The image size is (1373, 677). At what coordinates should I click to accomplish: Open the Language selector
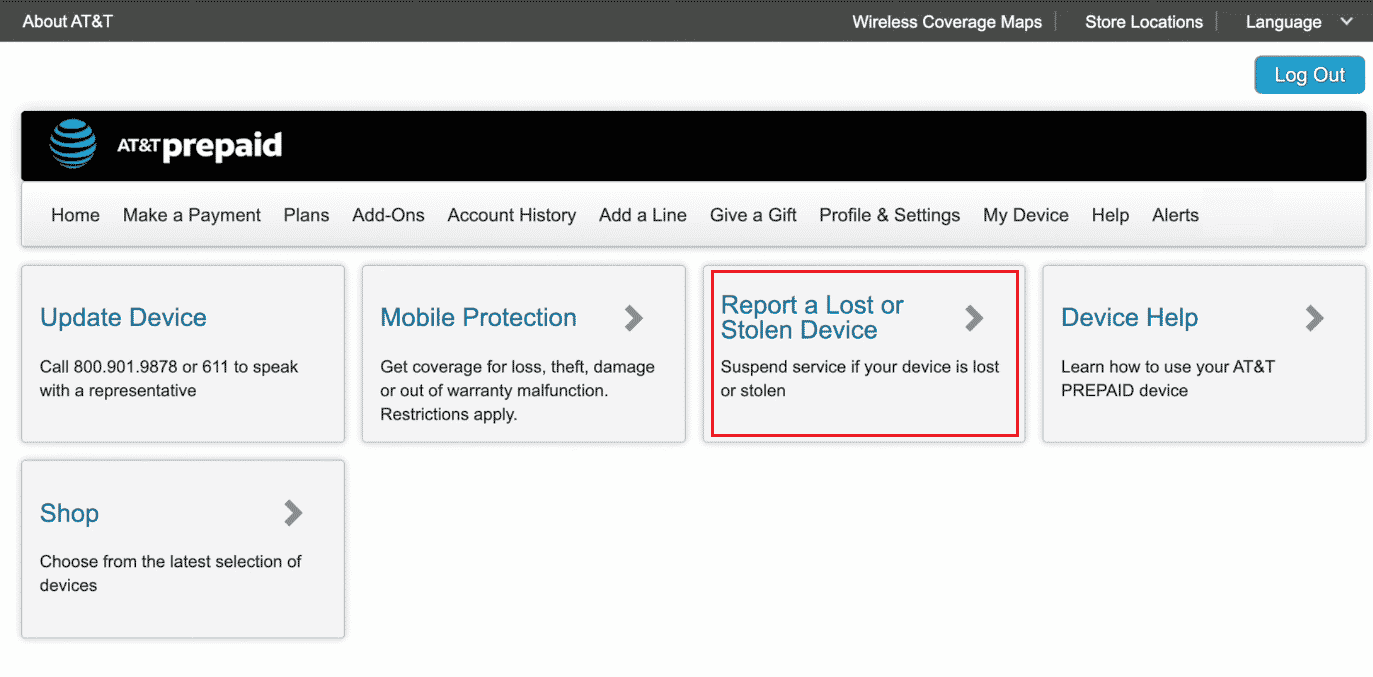[1297, 22]
